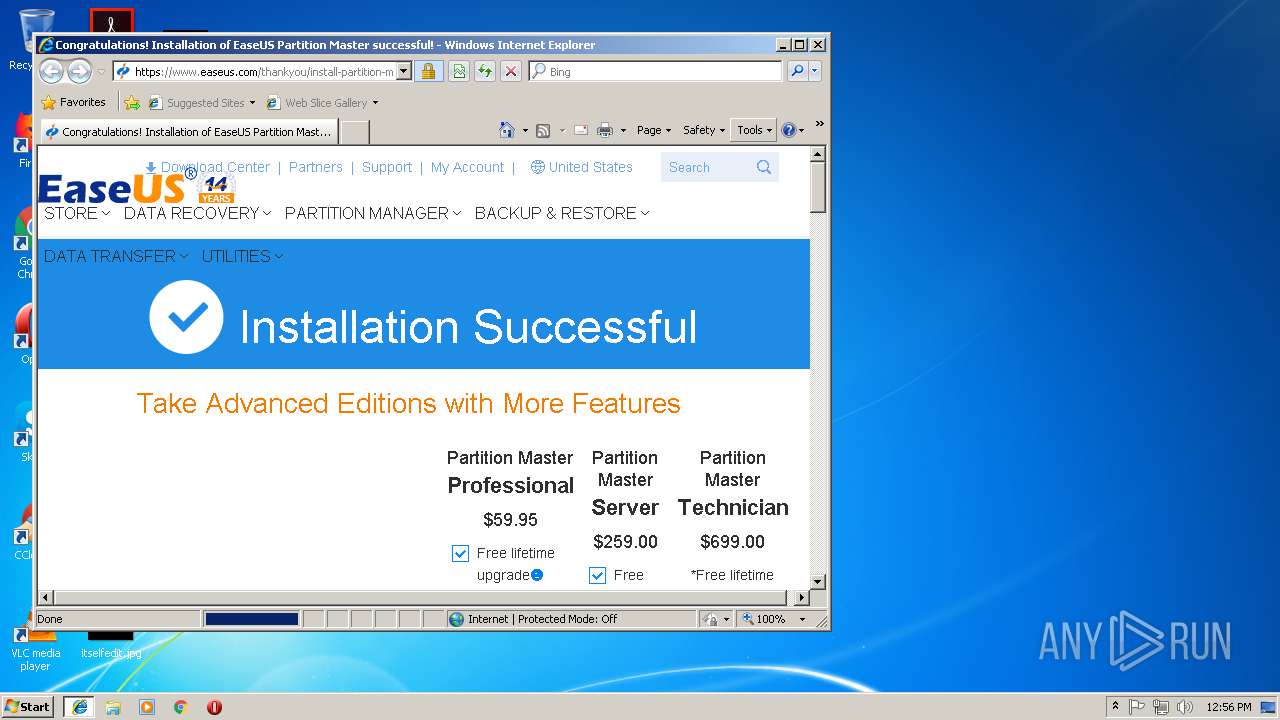Screen dimensions: 1280x720
Task: Toggle Compatibility View broken-page icon
Action: coord(459,71)
